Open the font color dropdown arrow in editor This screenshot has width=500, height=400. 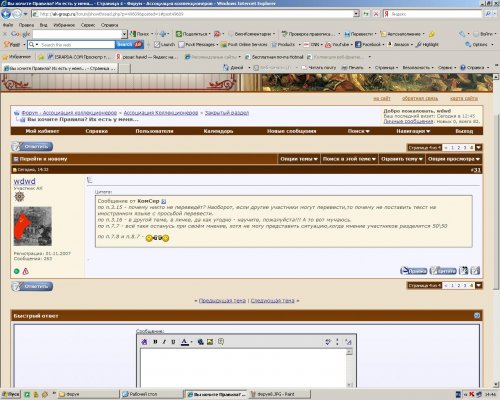coord(191,342)
